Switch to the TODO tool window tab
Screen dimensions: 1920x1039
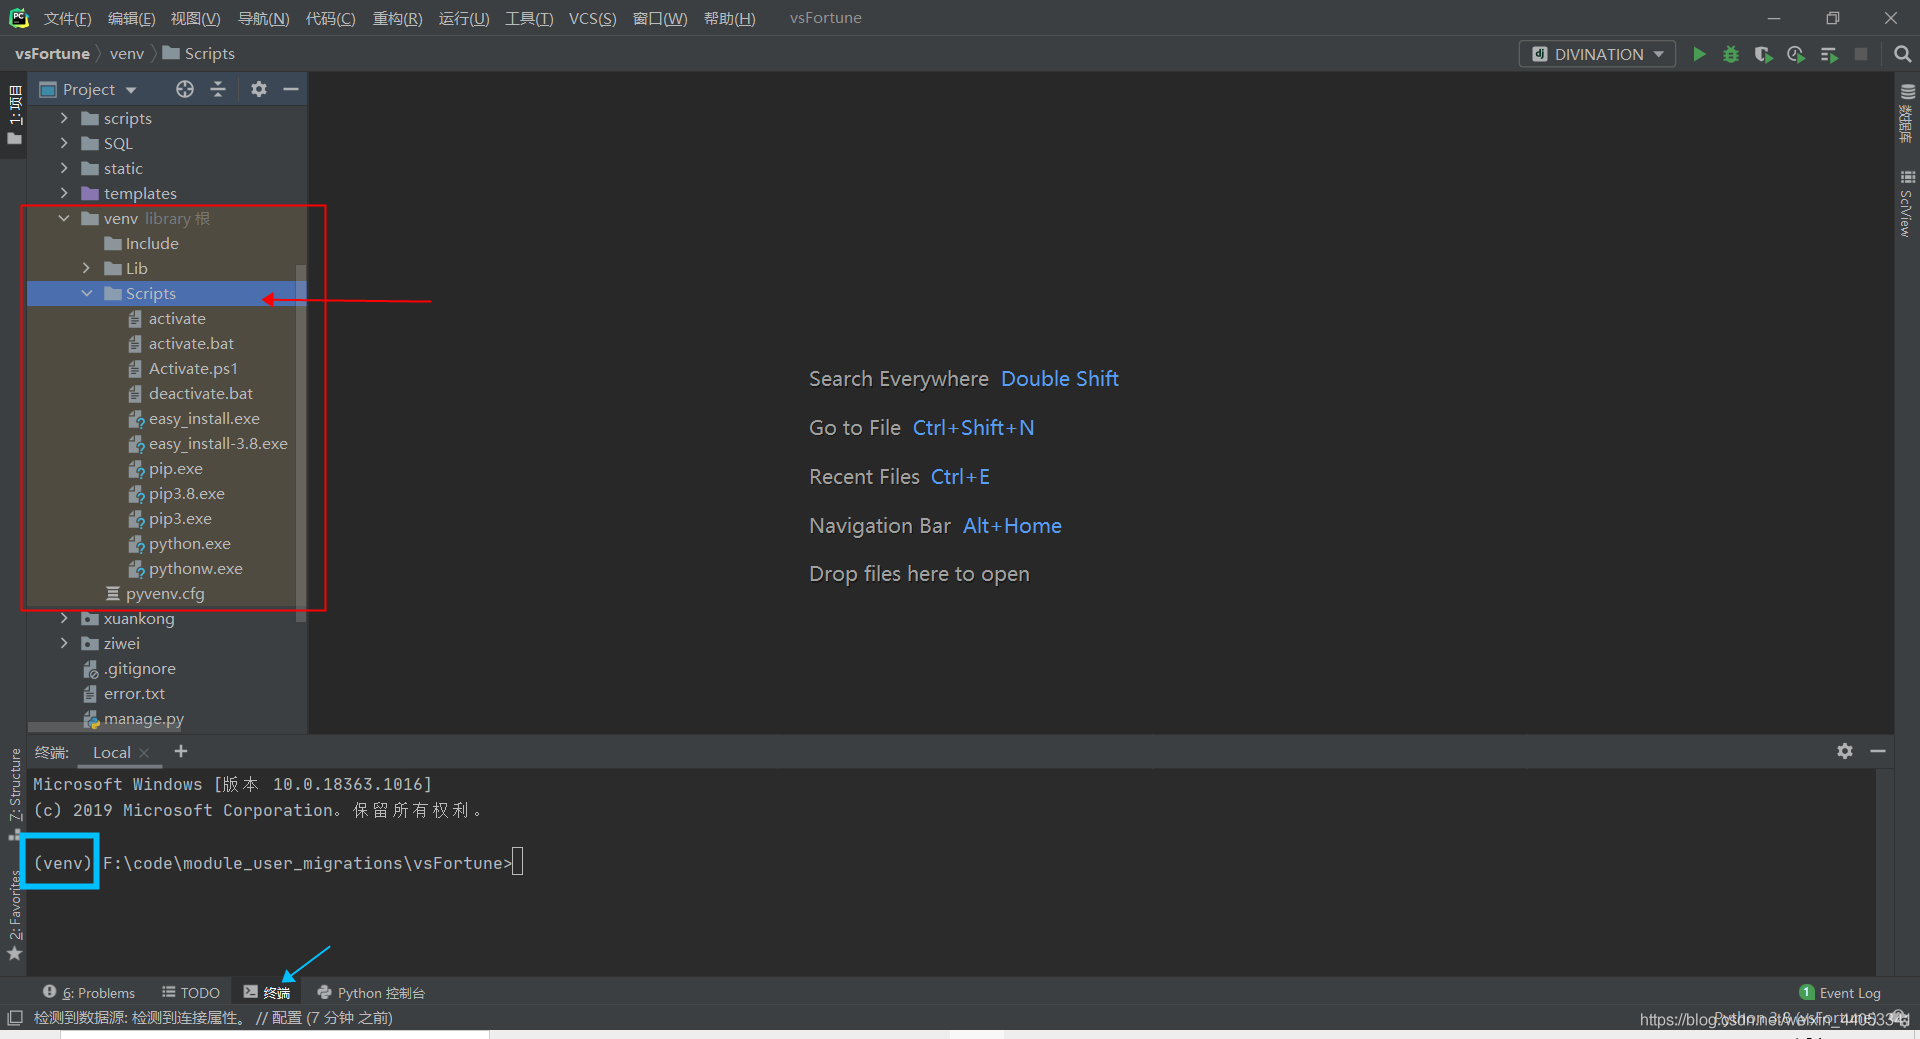(190, 992)
